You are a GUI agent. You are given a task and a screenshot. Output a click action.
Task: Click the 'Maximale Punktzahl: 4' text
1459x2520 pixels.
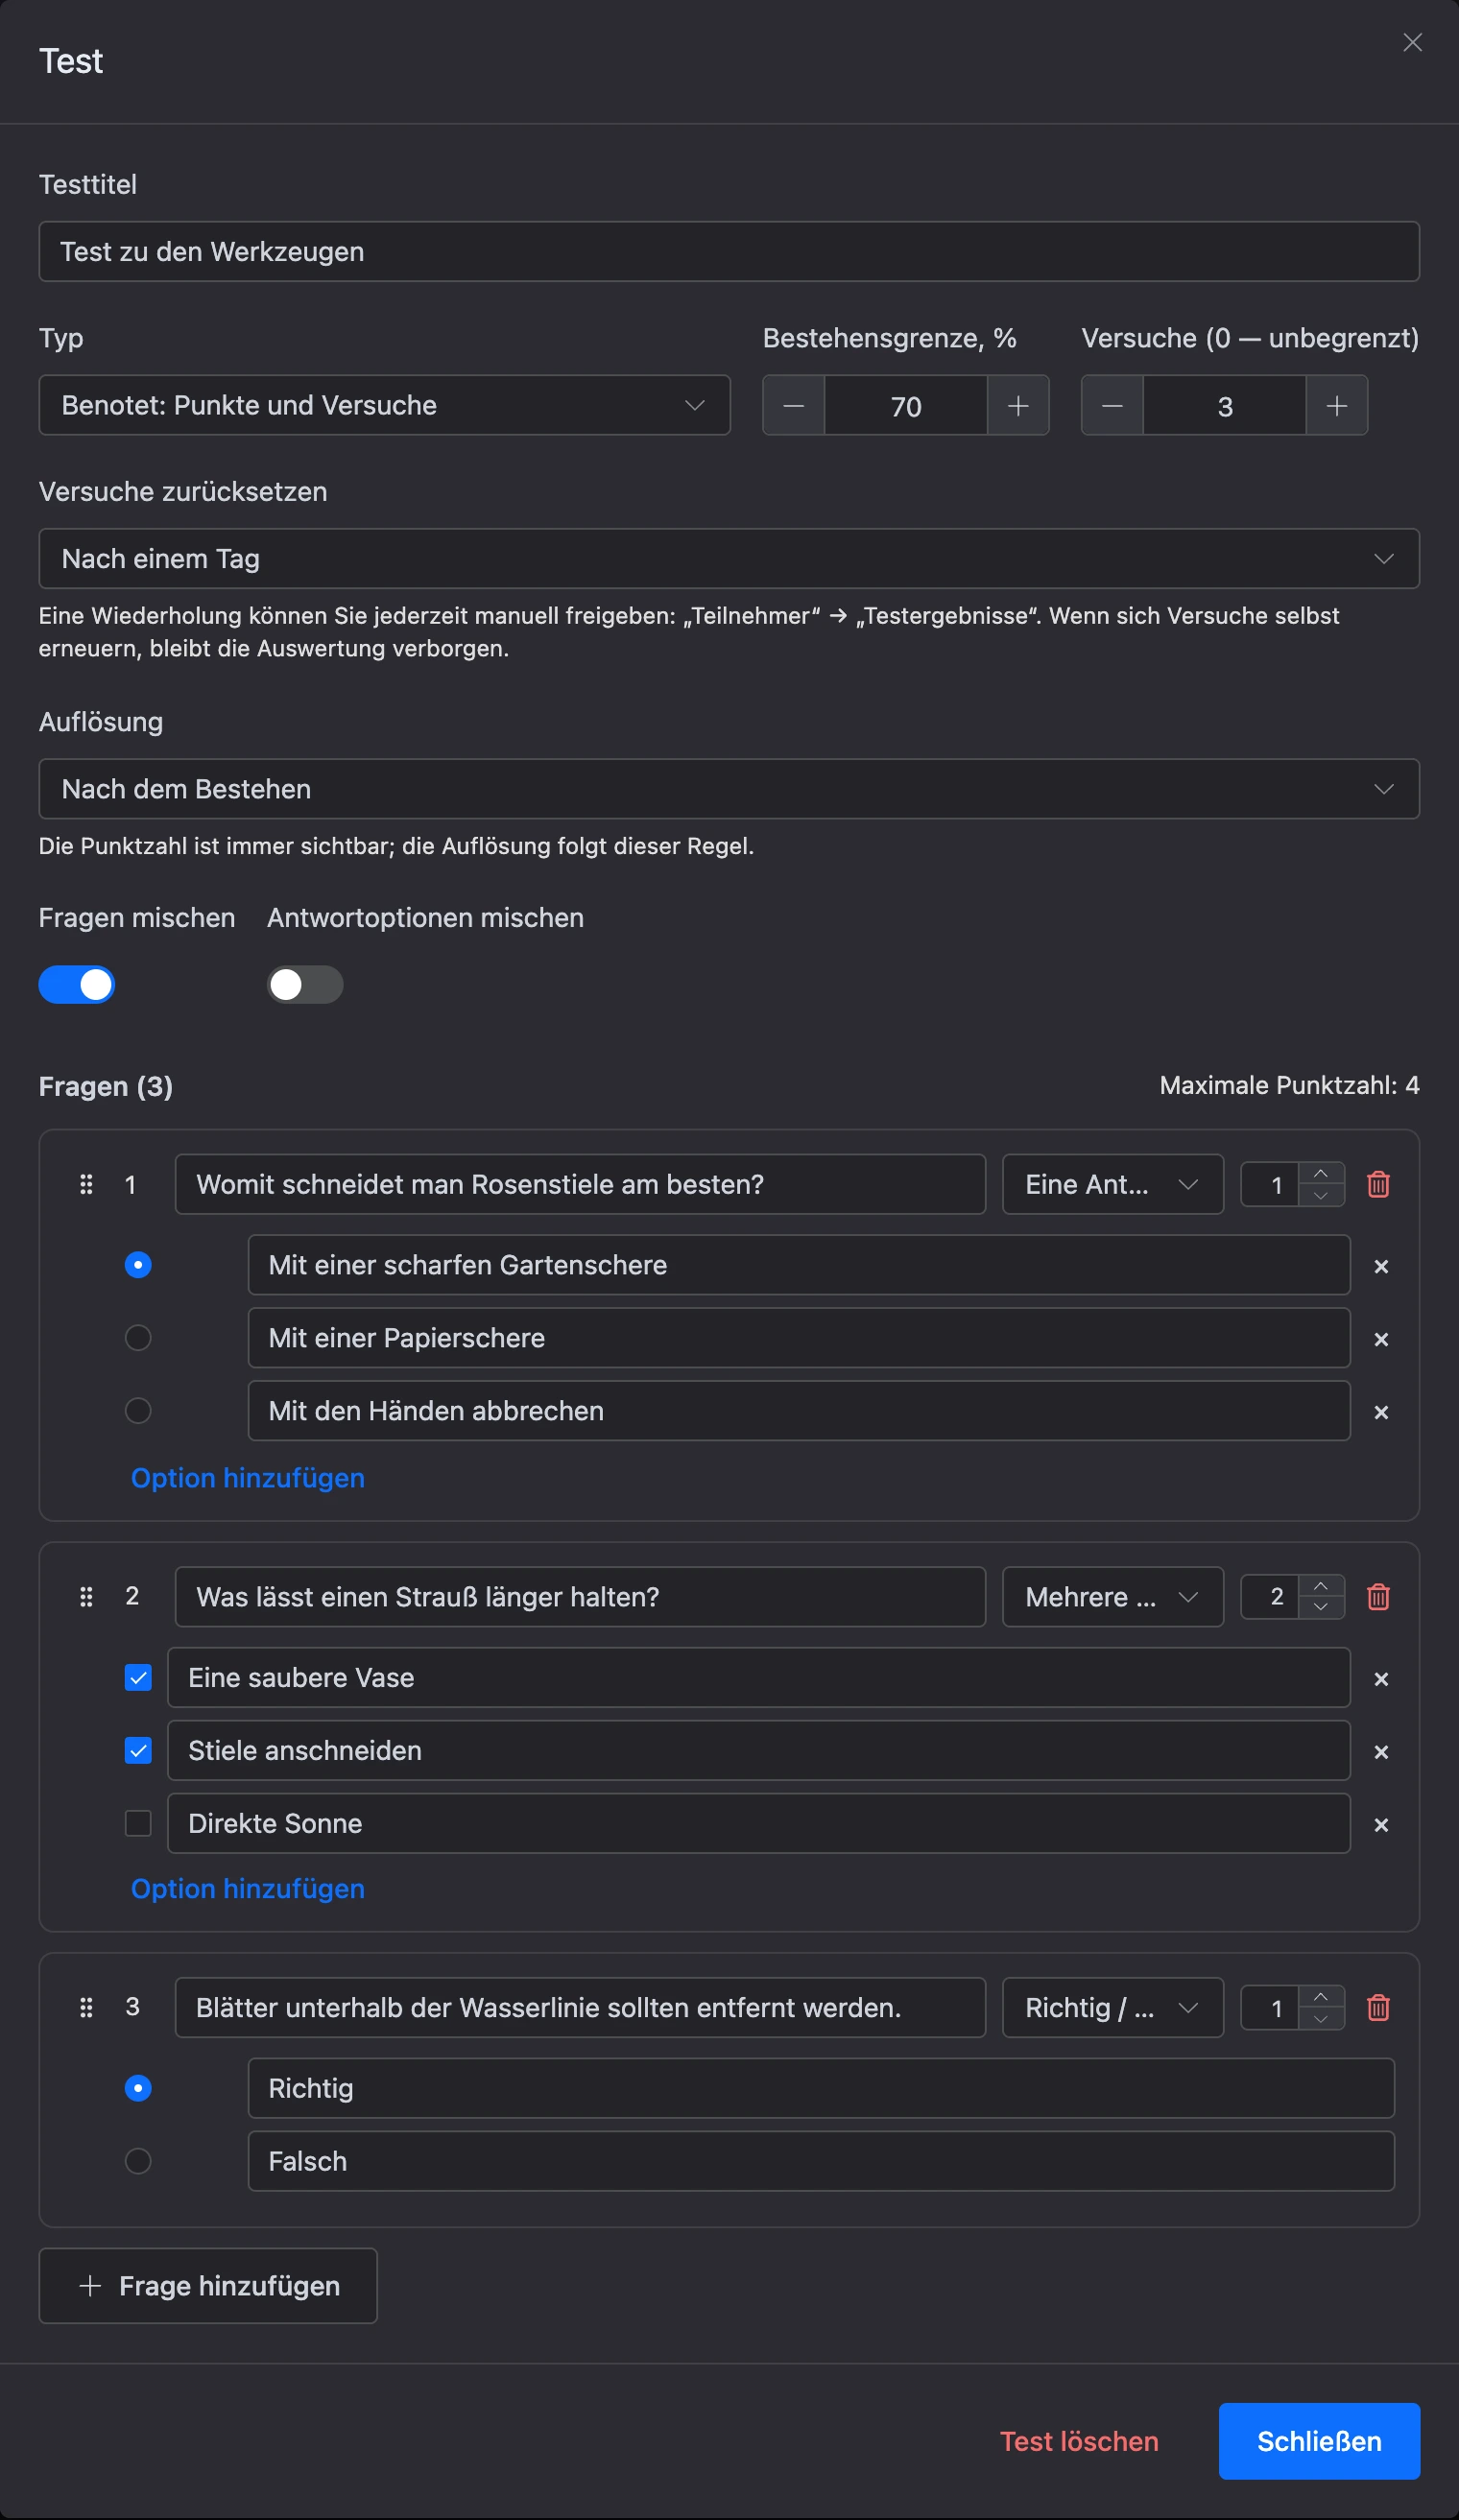click(x=1289, y=1085)
